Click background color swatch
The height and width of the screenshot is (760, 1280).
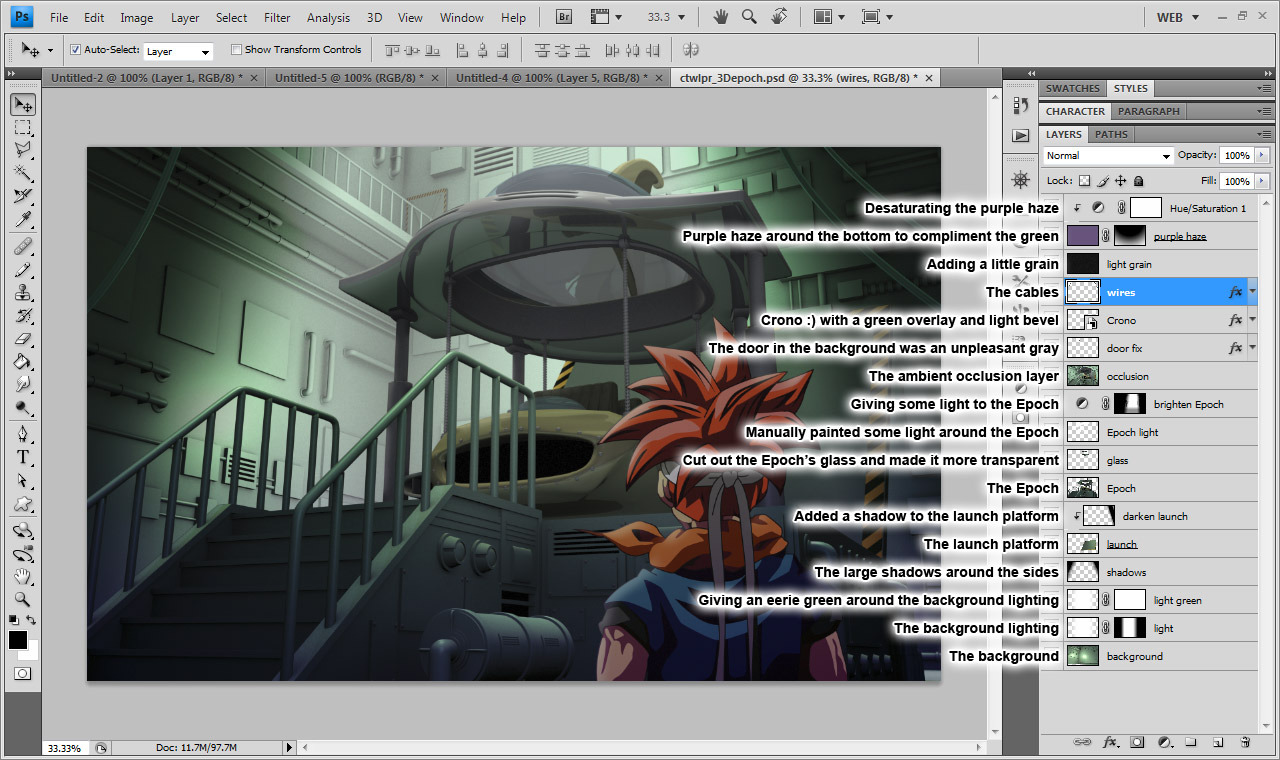point(33,653)
